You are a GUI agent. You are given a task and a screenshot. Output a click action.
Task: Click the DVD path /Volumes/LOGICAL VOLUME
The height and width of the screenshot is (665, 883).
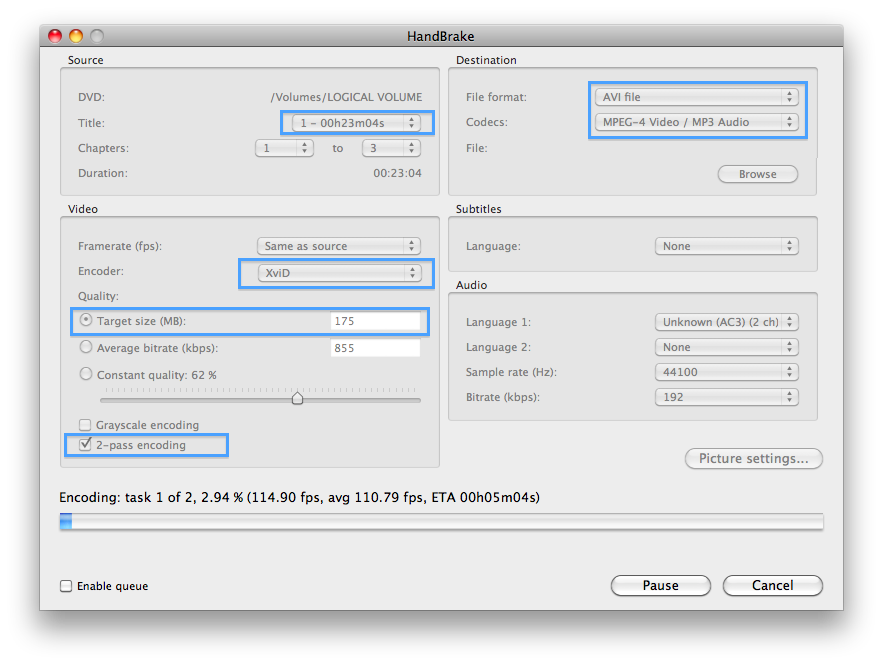(346, 97)
